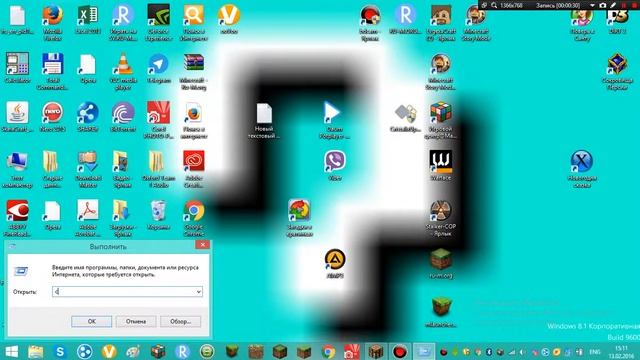
Task: Launch AIMP player desktop shortcut
Action: (335, 260)
